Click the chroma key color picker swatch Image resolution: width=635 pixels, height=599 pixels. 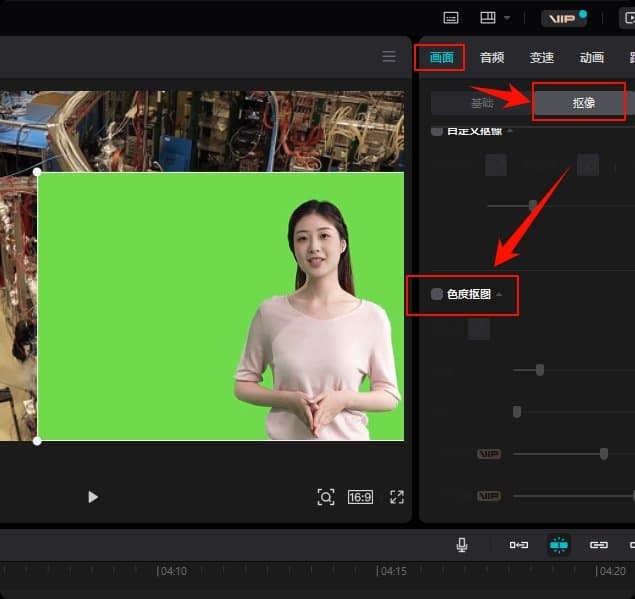point(479,329)
